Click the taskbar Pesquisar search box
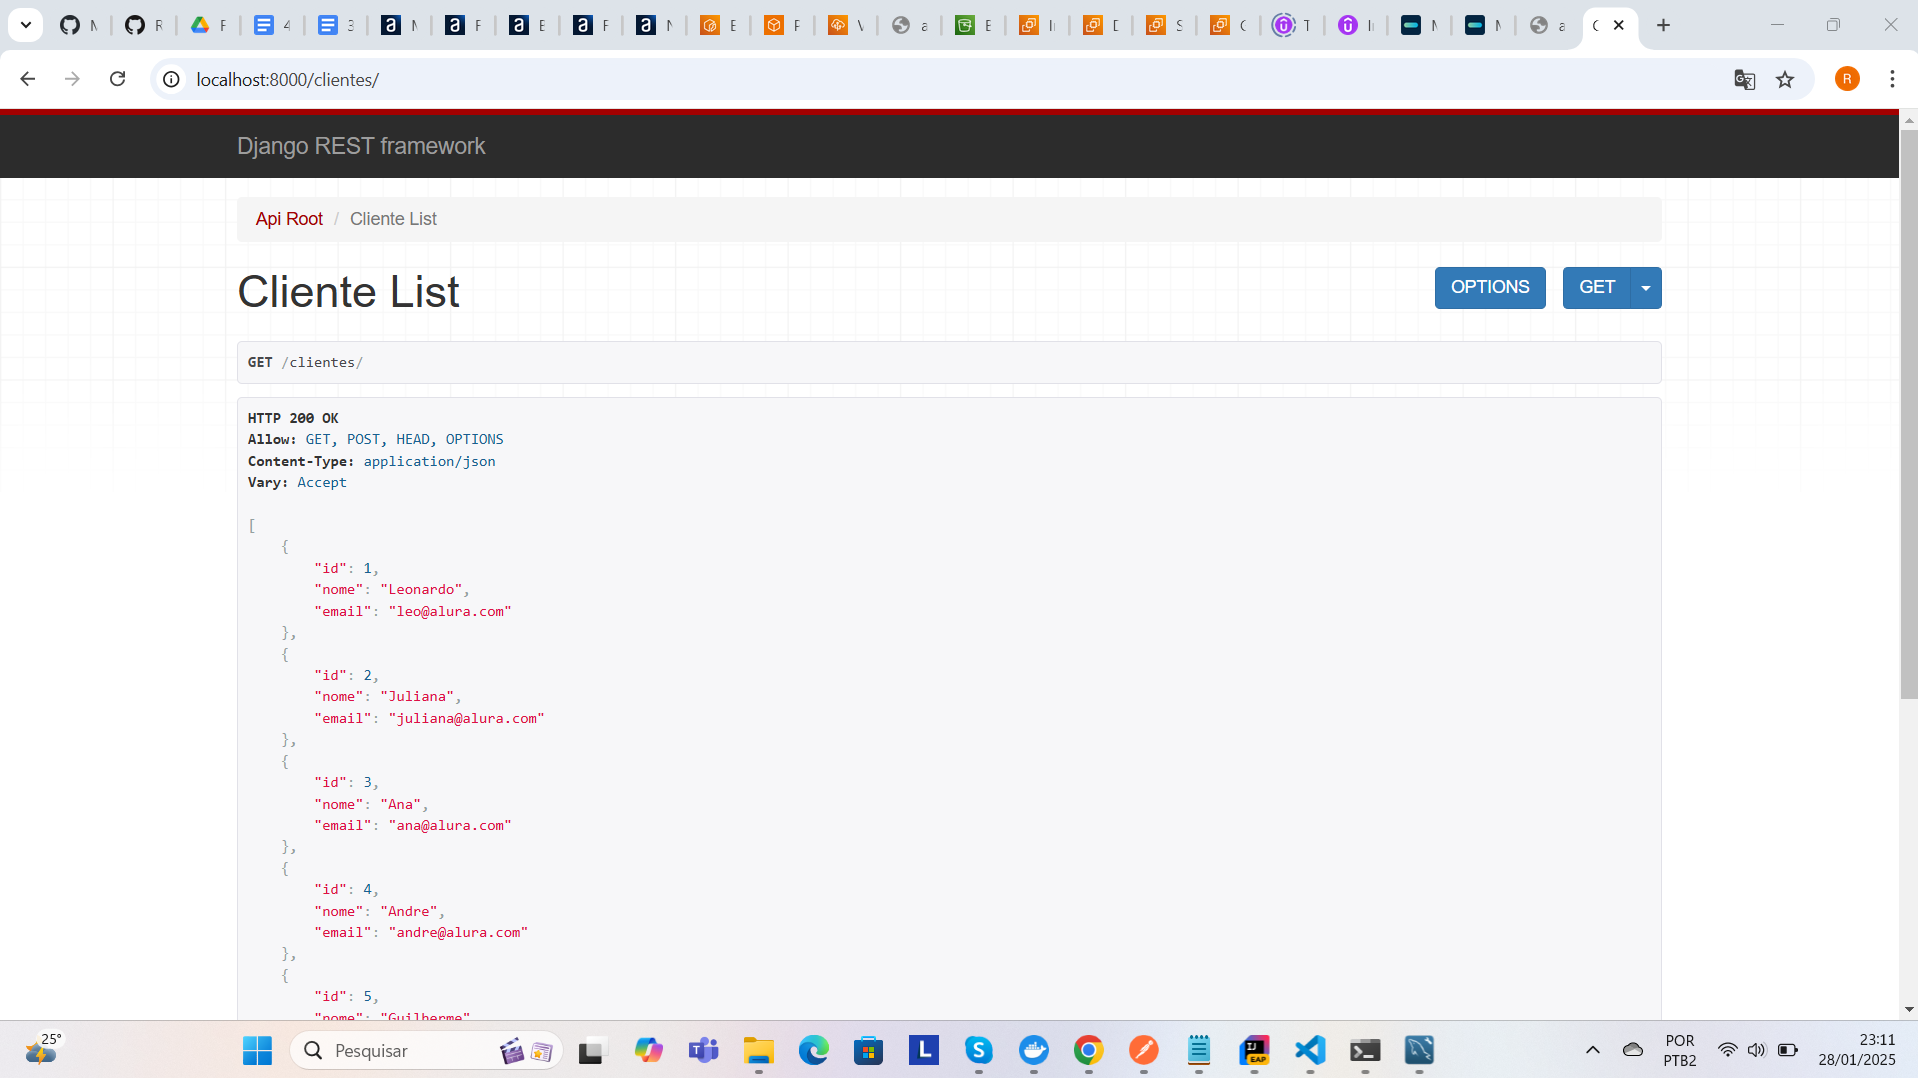Image resolution: width=1918 pixels, height=1078 pixels. click(427, 1051)
